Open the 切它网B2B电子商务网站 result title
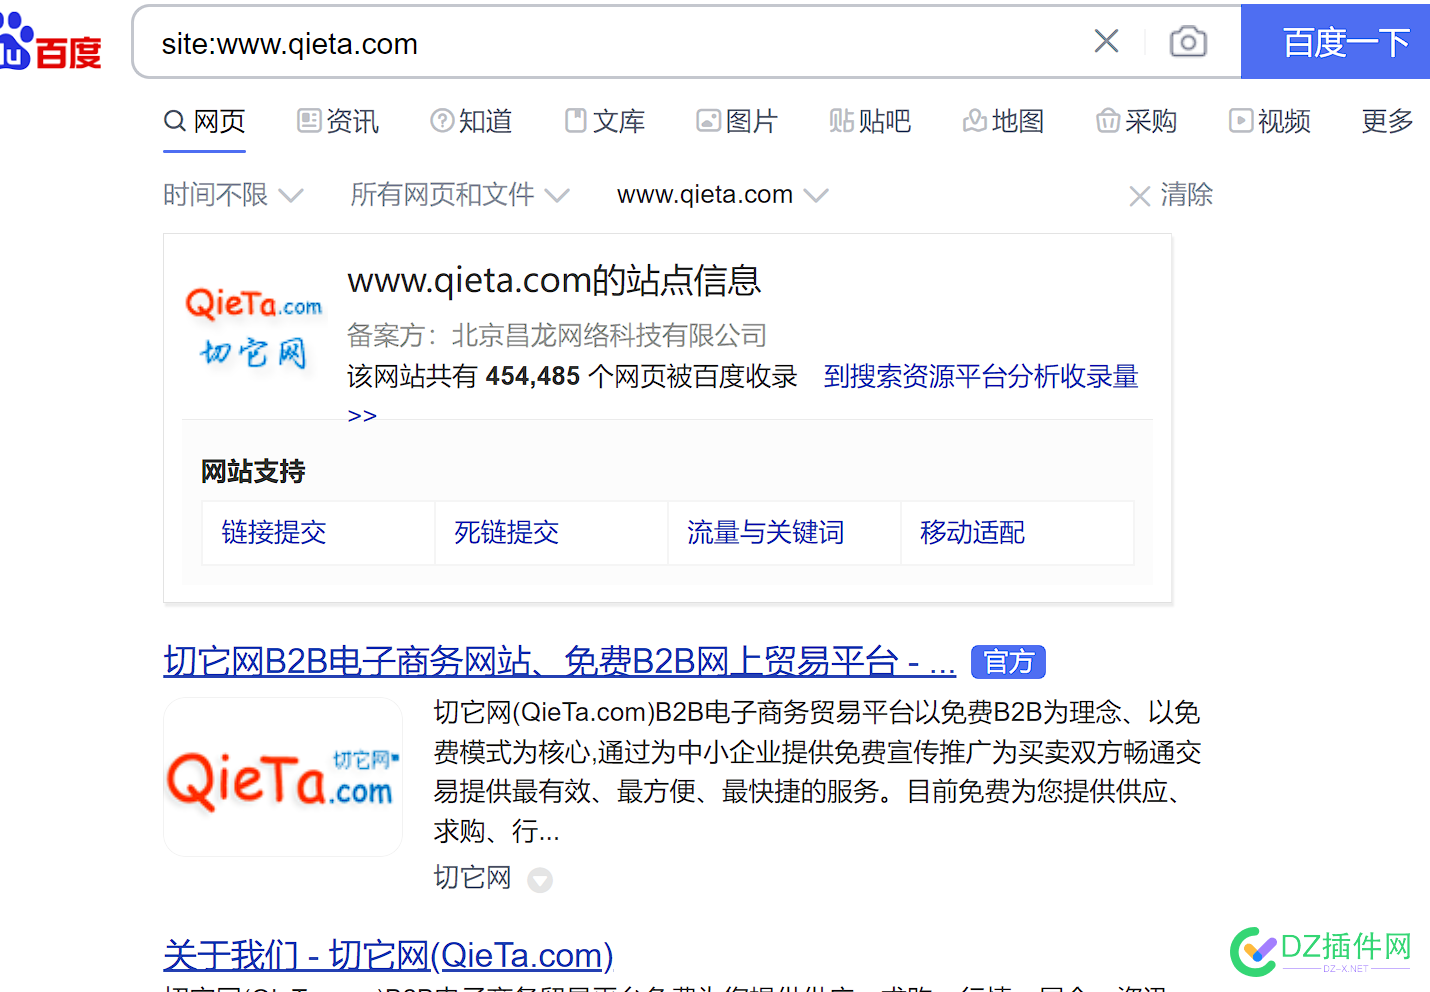Viewport: 1430px width, 992px height. [x=559, y=661]
